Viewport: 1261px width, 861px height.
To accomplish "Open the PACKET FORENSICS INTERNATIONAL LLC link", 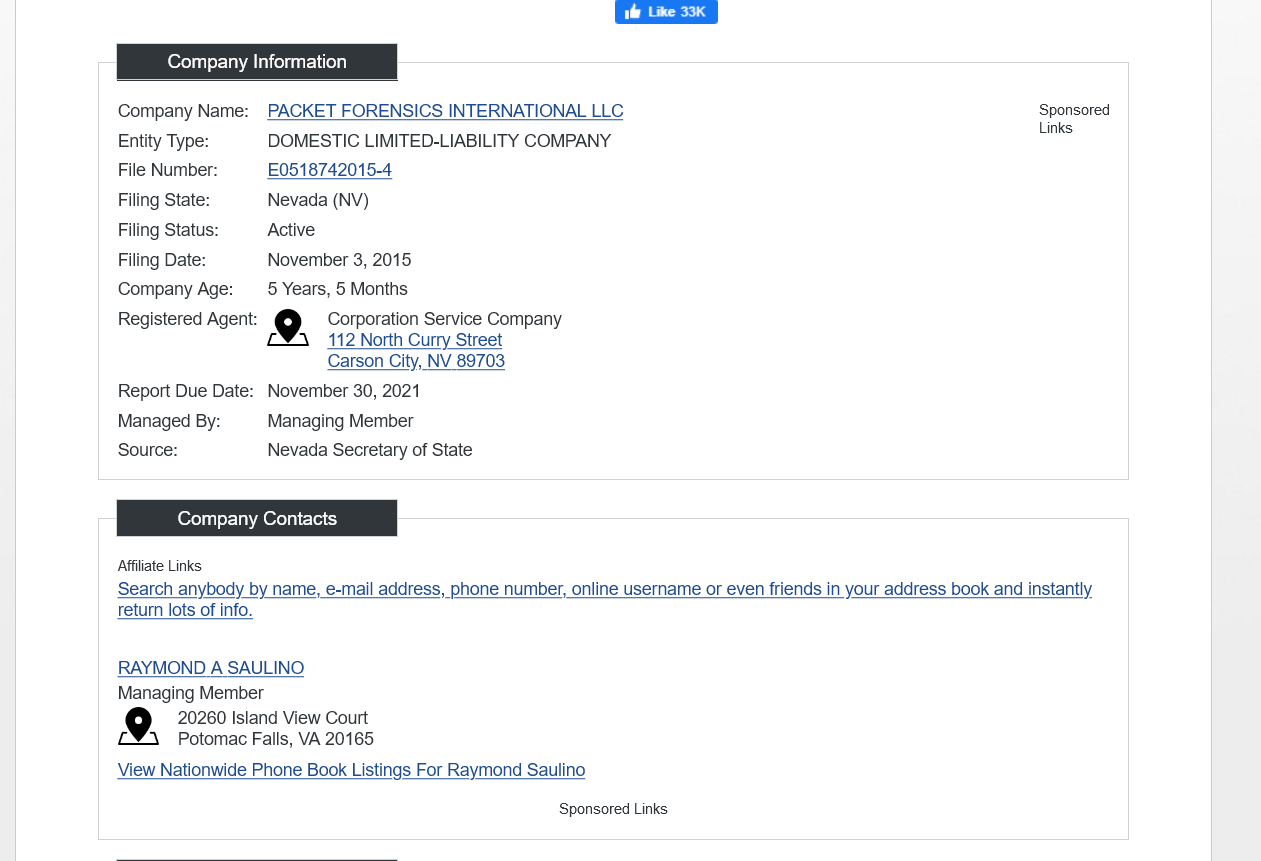I will point(445,111).
